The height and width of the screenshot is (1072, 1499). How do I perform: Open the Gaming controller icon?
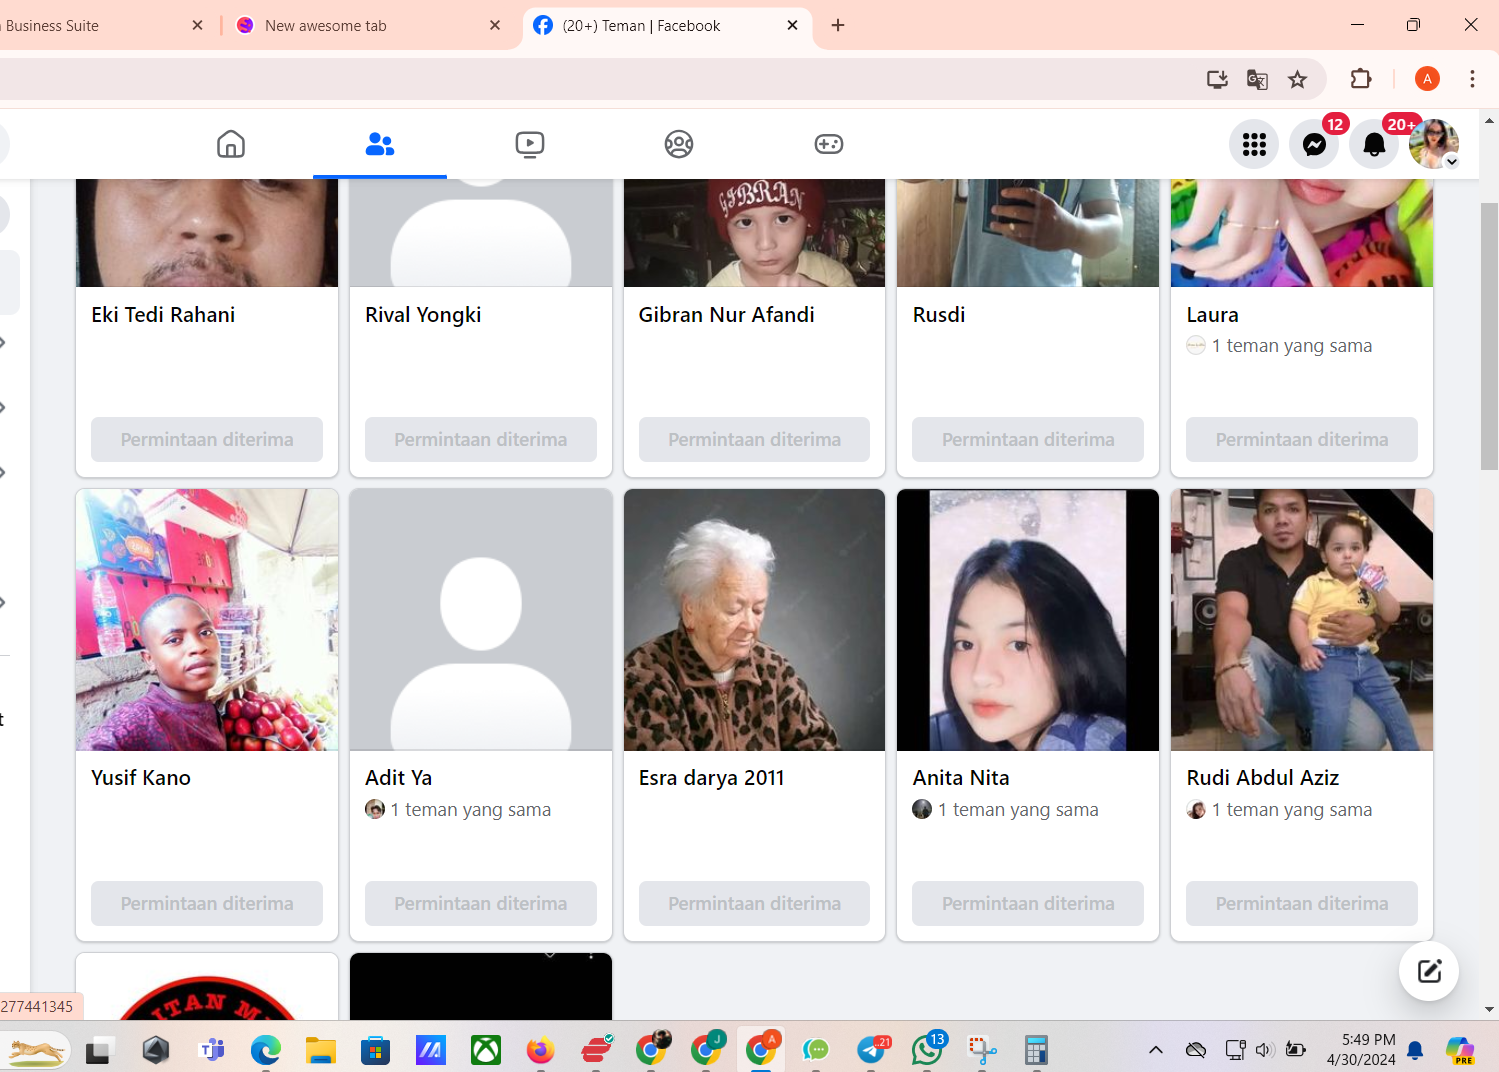[x=829, y=144]
